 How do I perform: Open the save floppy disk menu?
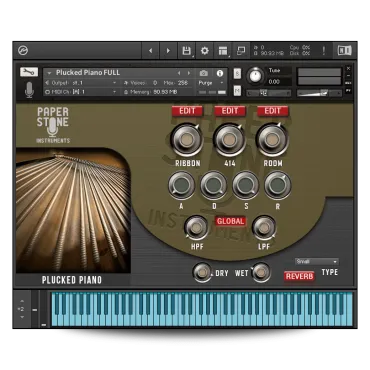[186, 51]
